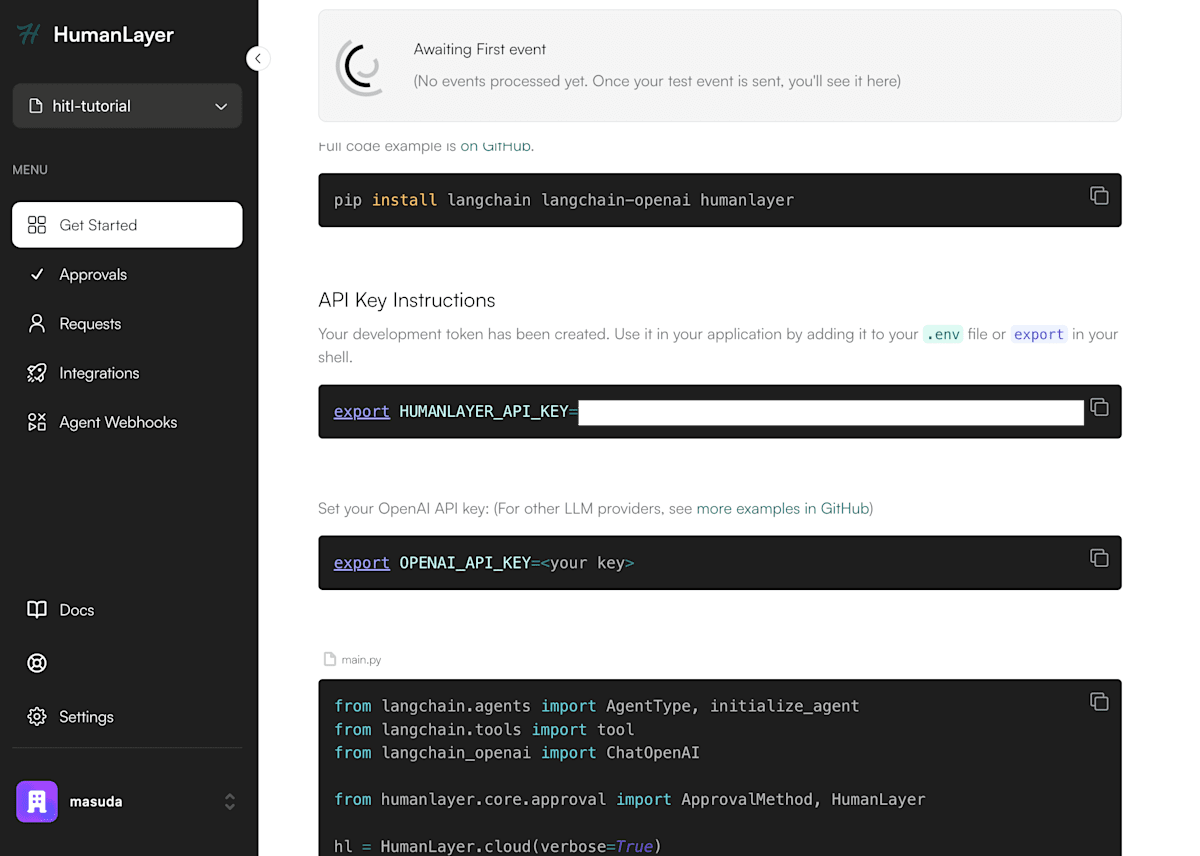Click the HumanLayer logo icon

[28, 34]
